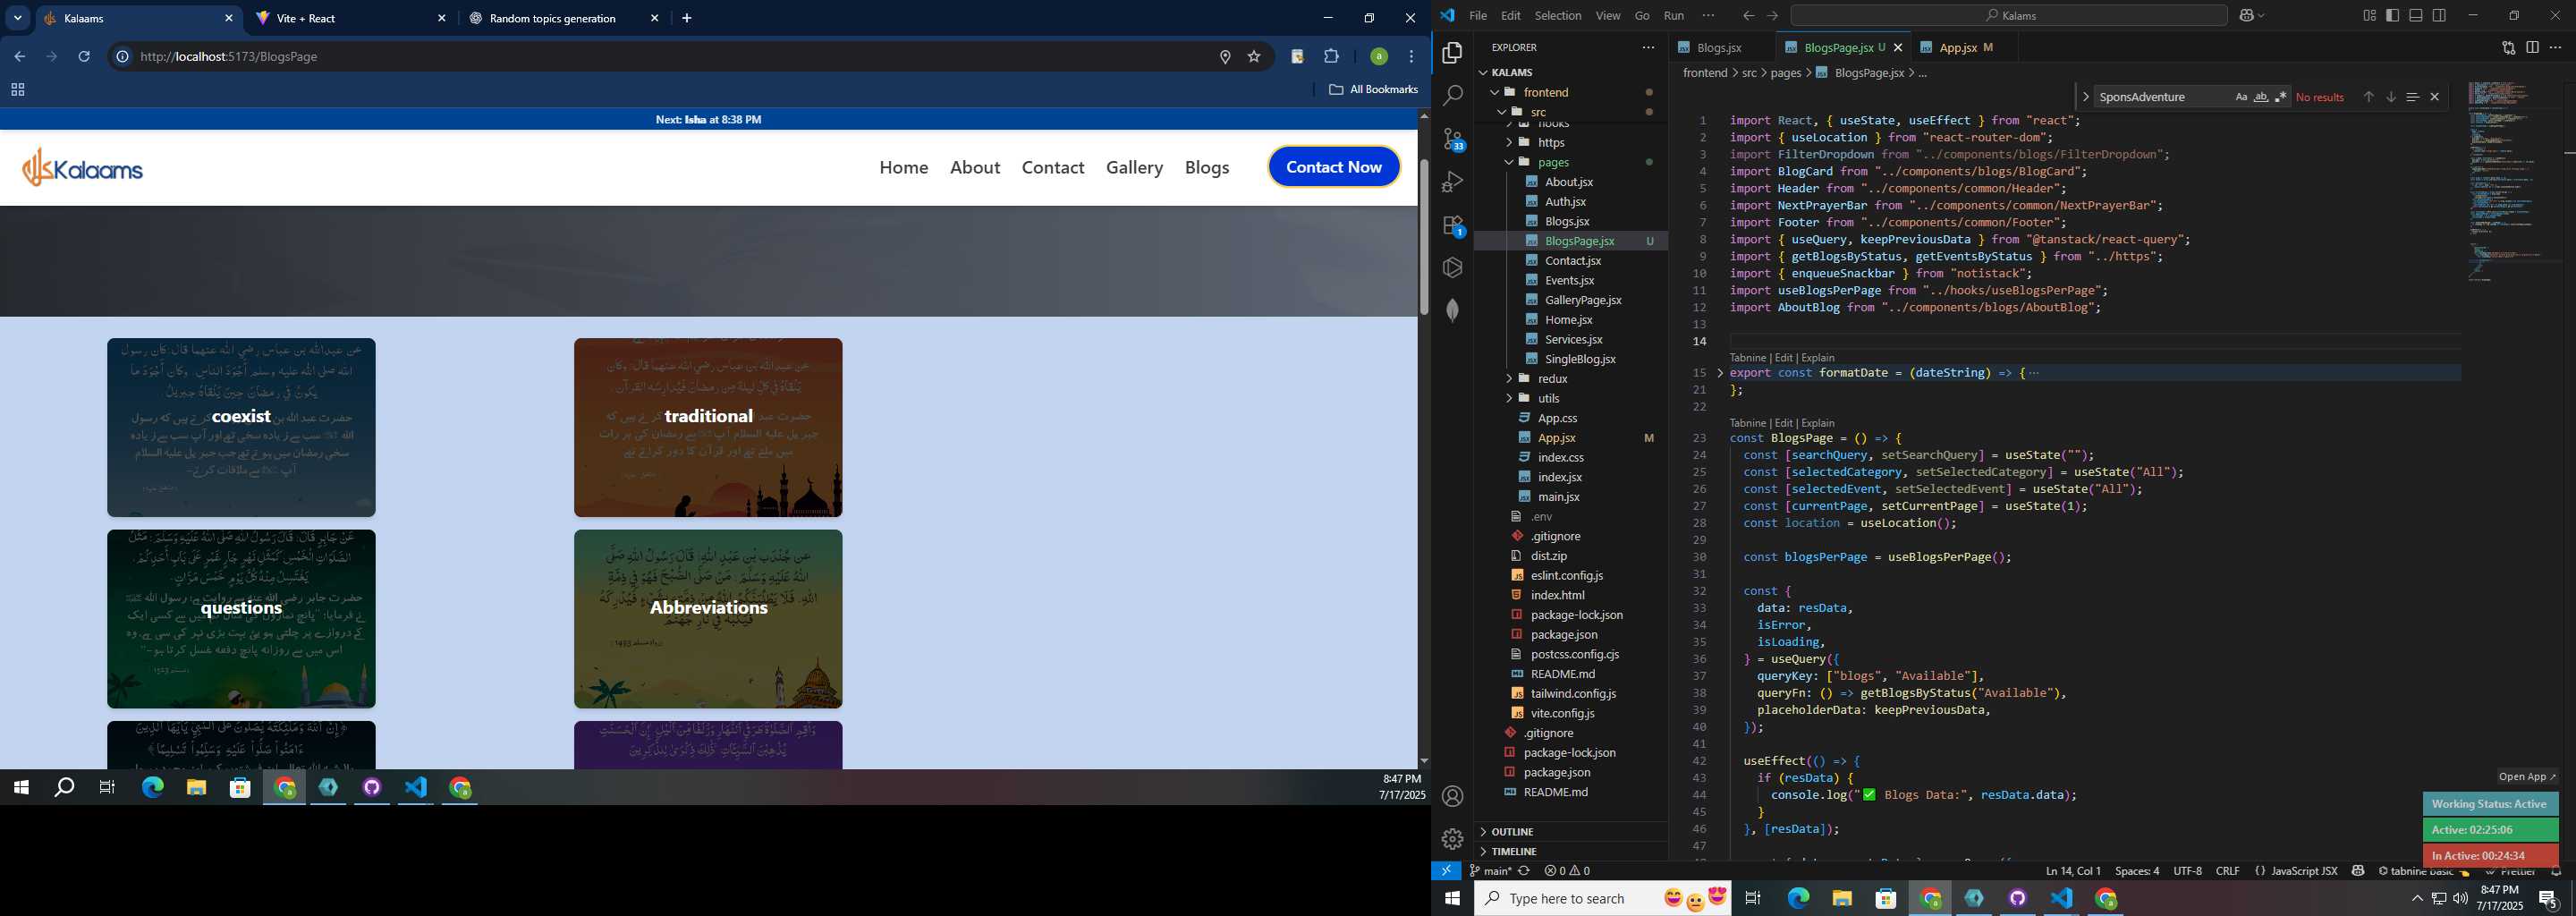Open the About link in site navbar
Image resolution: width=2576 pixels, height=916 pixels.
tap(974, 167)
